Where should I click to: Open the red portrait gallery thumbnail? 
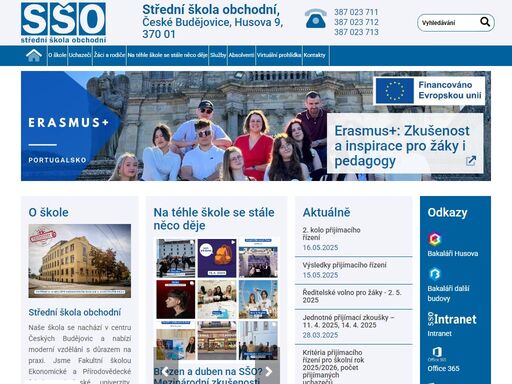(176, 299)
